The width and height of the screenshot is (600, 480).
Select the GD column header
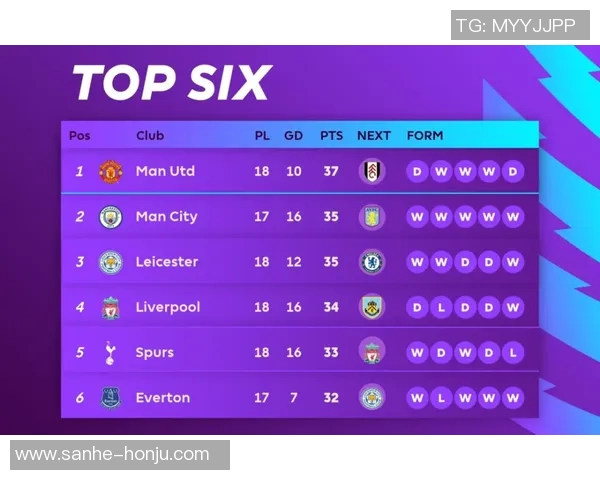(293, 136)
